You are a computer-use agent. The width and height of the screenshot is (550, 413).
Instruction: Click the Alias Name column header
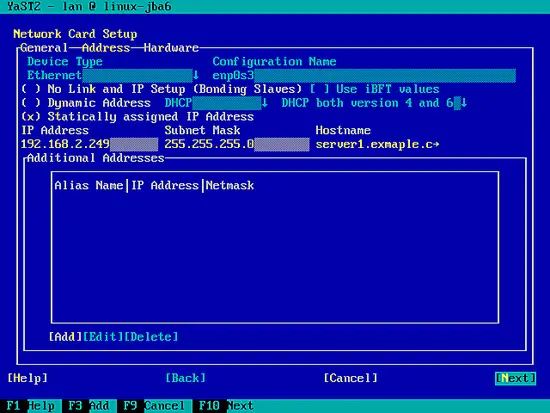click(89, 185)
